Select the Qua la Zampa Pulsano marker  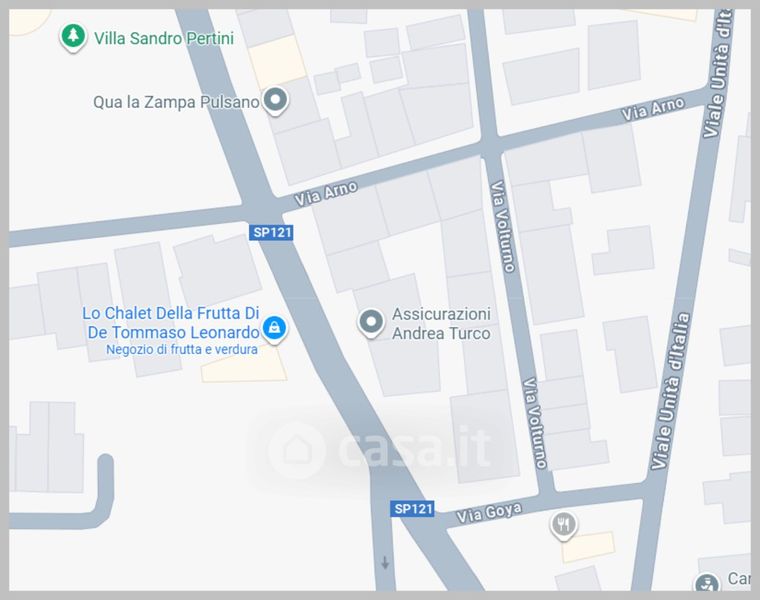[x=275, y=101]
